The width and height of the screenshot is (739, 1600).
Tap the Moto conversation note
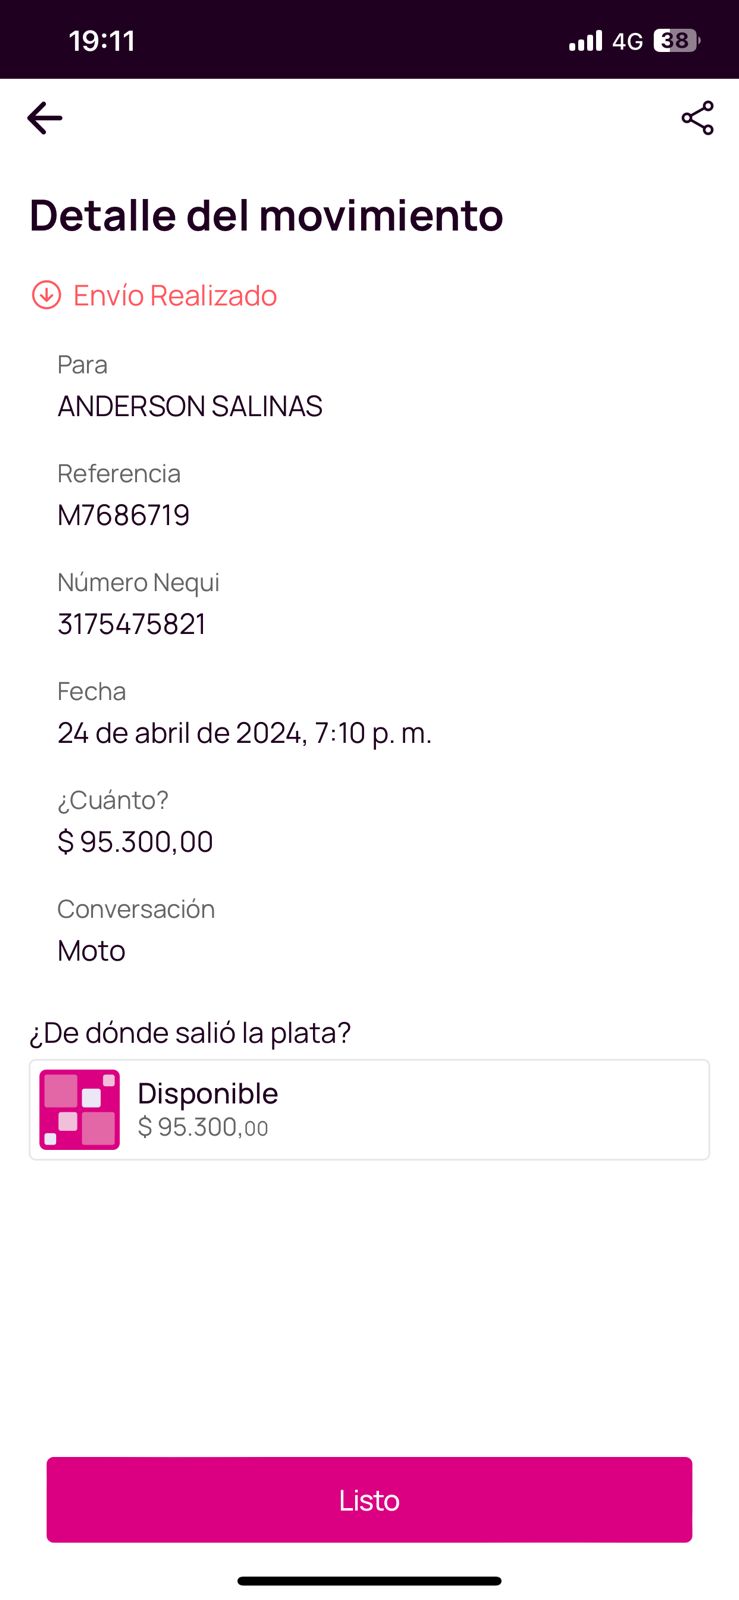[x=92, y=951]
